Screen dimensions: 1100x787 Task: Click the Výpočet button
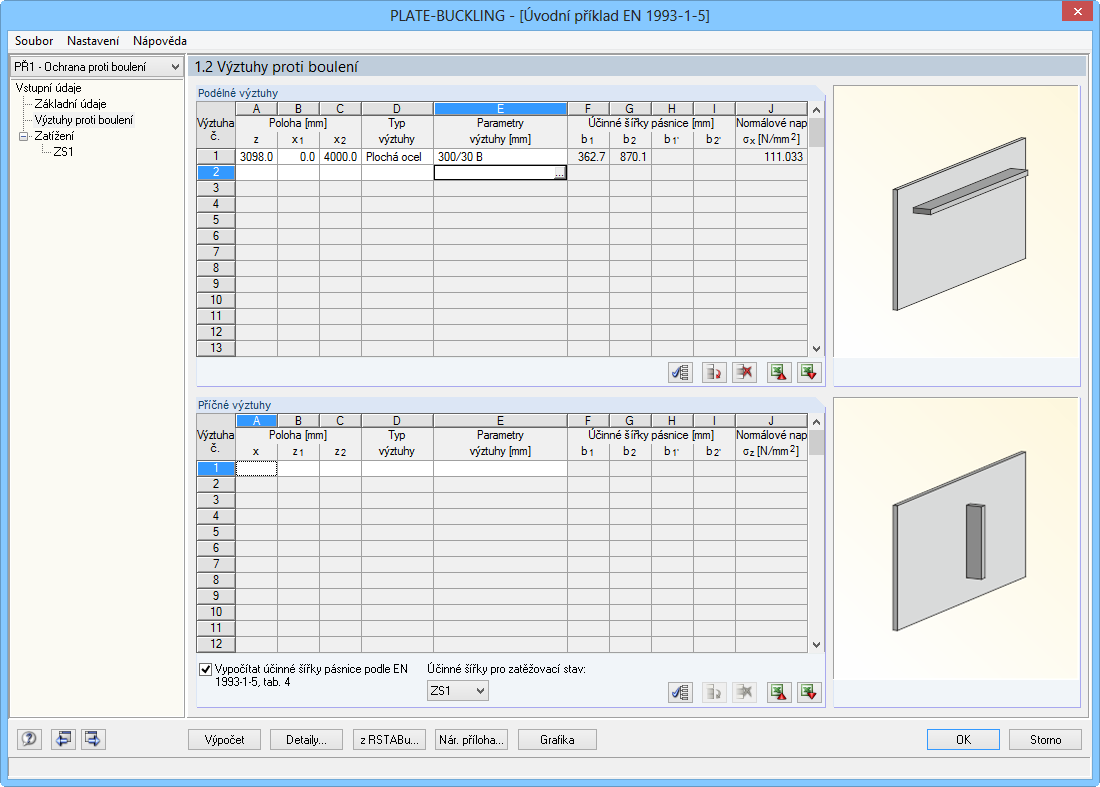click(224, 739)
